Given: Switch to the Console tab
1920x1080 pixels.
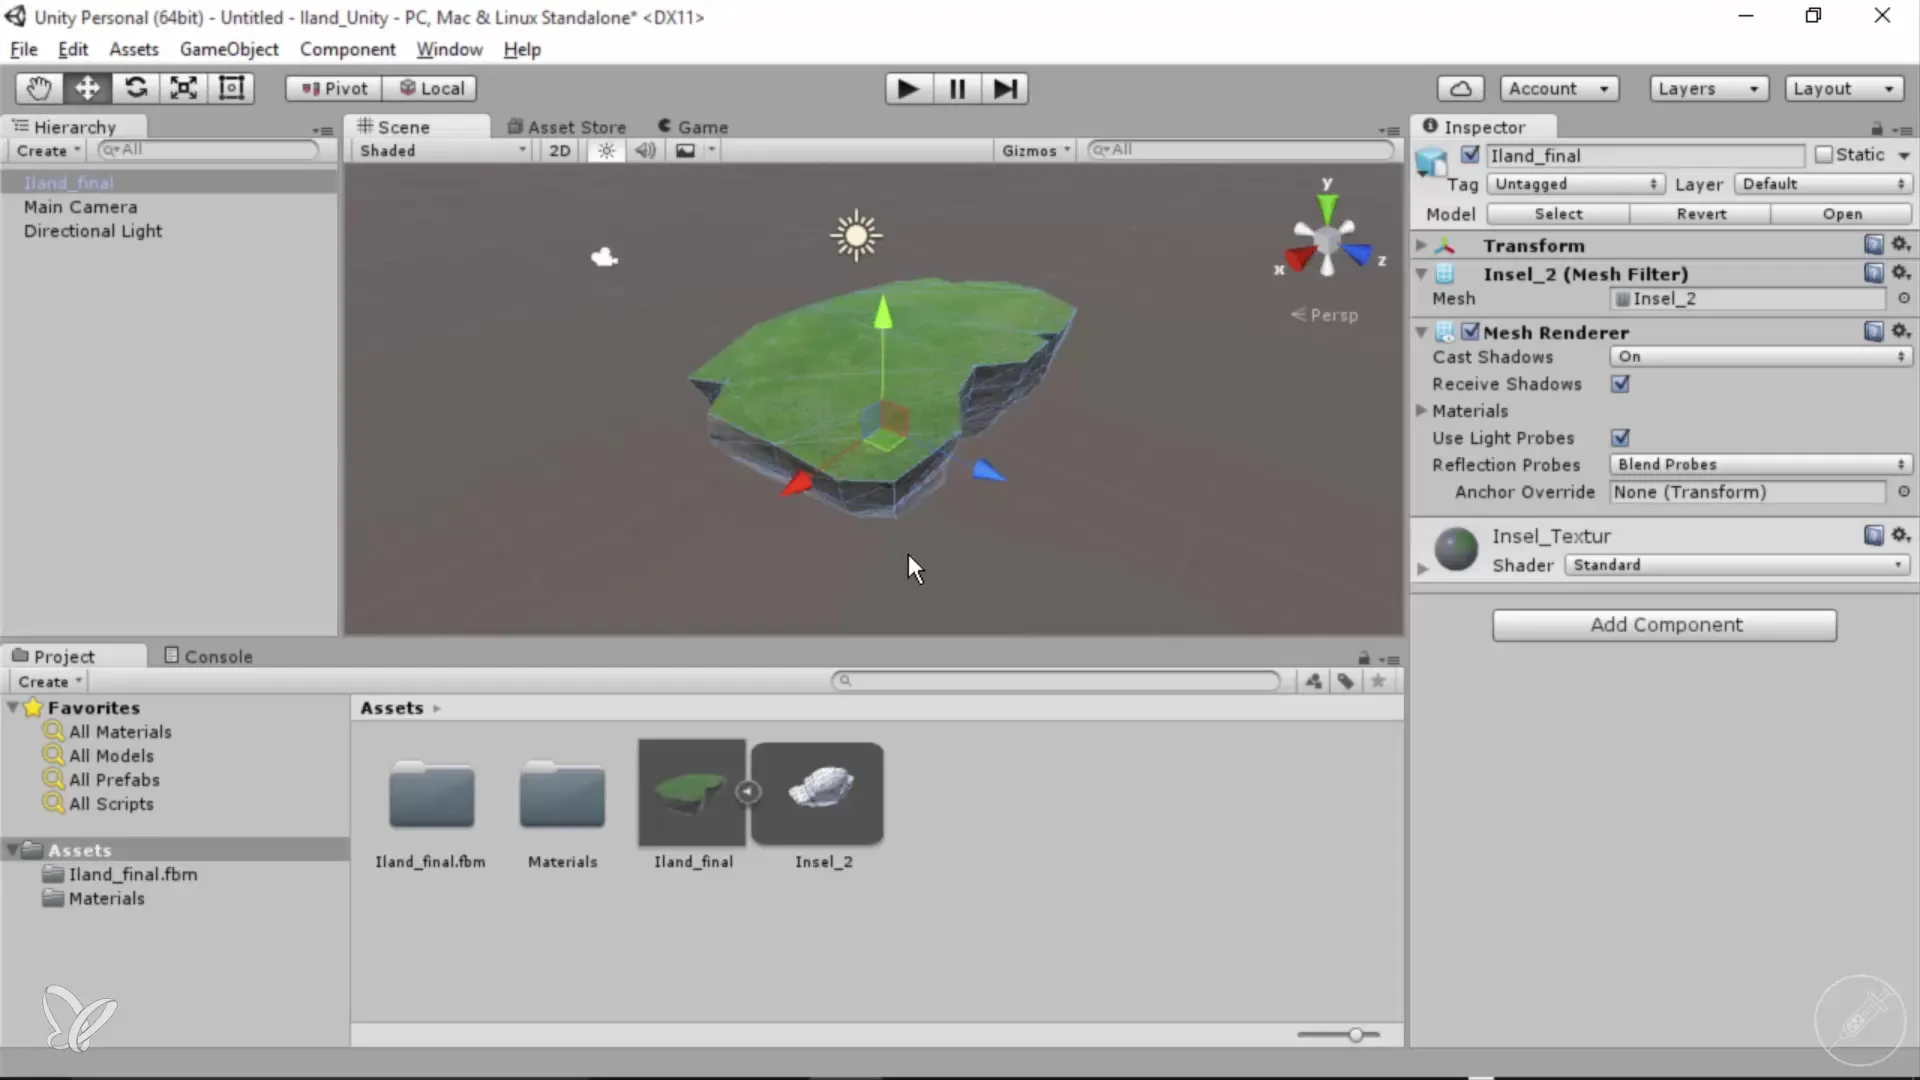Looking at the screenshot, I should 208,656.
